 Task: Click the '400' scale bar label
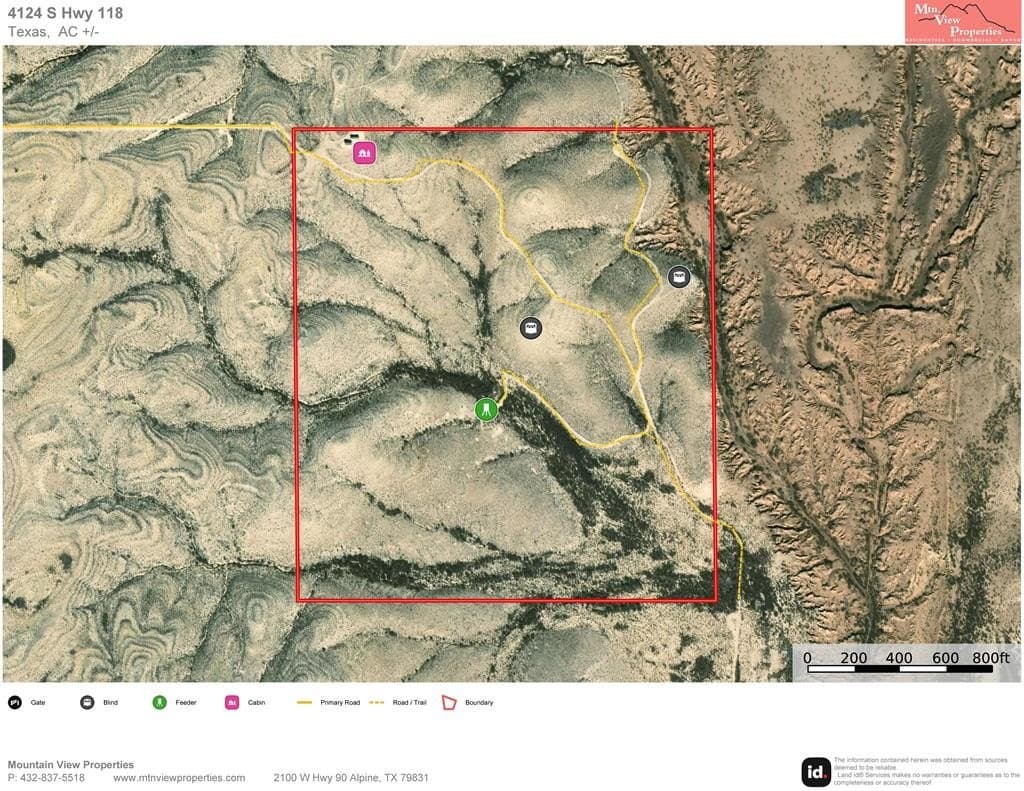click(x=899, y=657)
